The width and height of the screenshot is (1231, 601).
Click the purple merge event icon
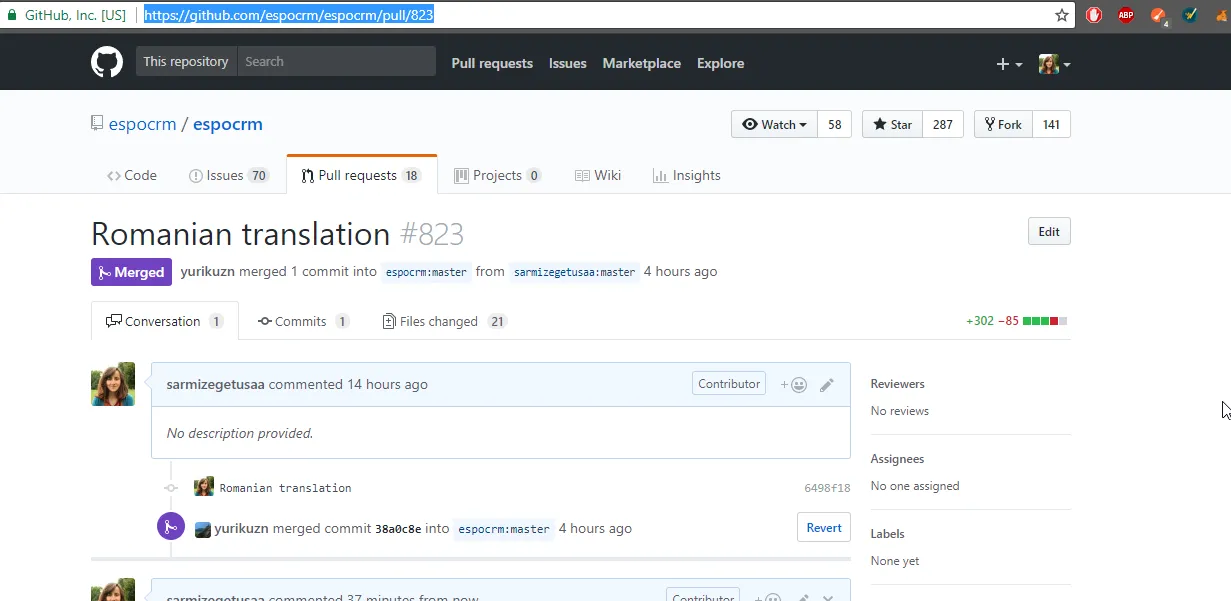(171, 526)
